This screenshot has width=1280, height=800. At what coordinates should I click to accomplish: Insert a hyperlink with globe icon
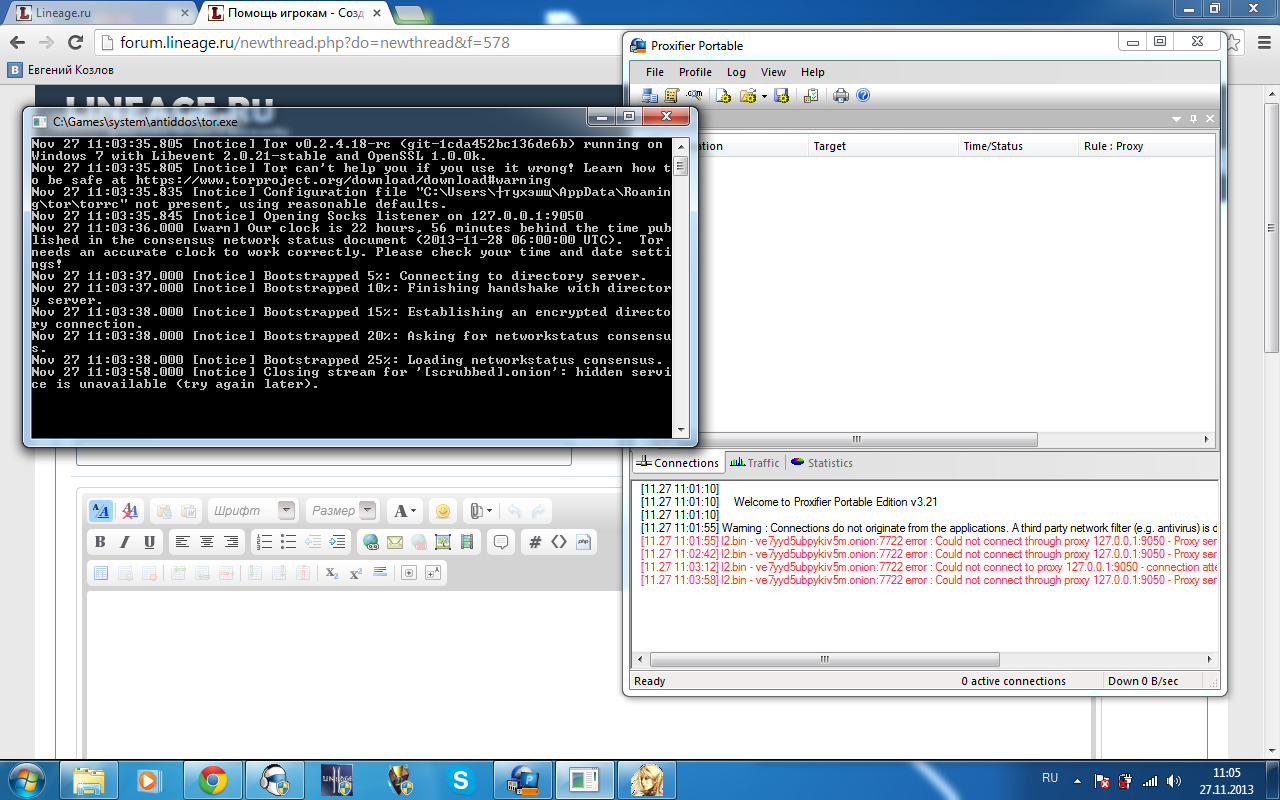coord(371,542)
